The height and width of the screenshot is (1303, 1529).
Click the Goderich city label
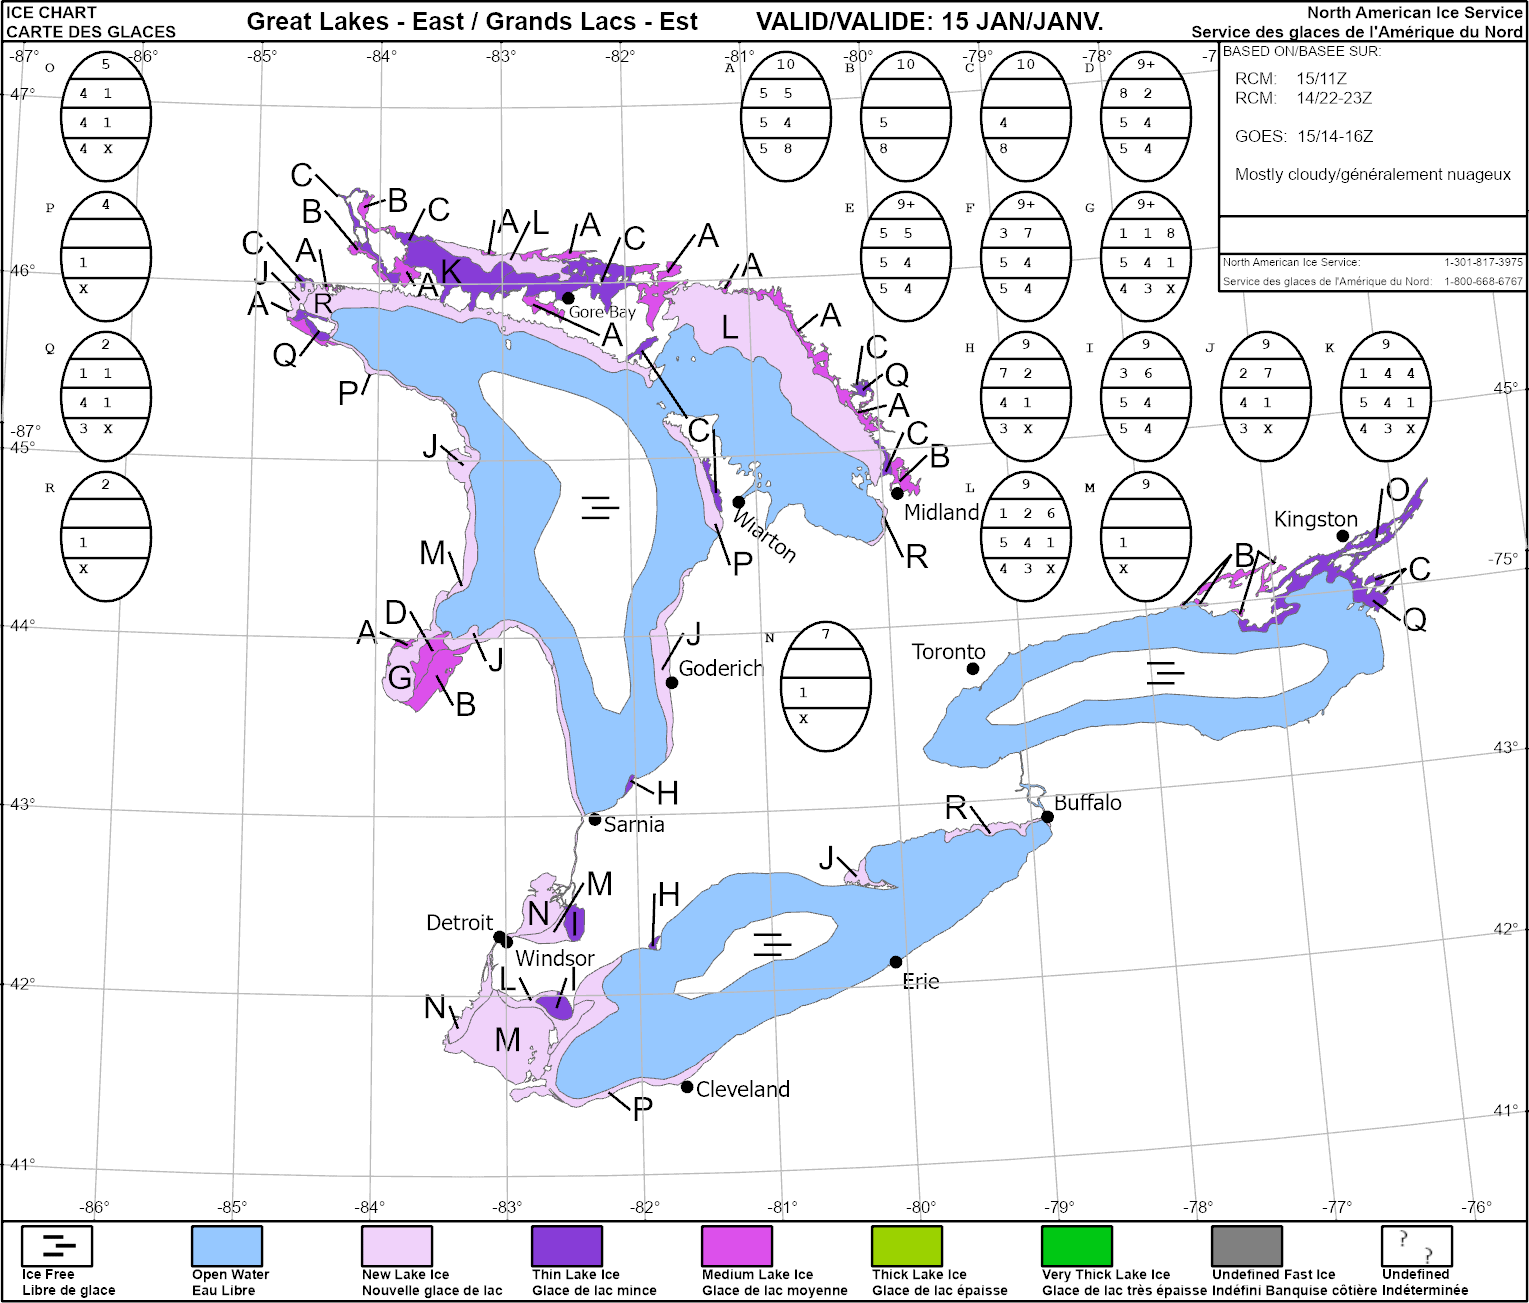(721, 668)
